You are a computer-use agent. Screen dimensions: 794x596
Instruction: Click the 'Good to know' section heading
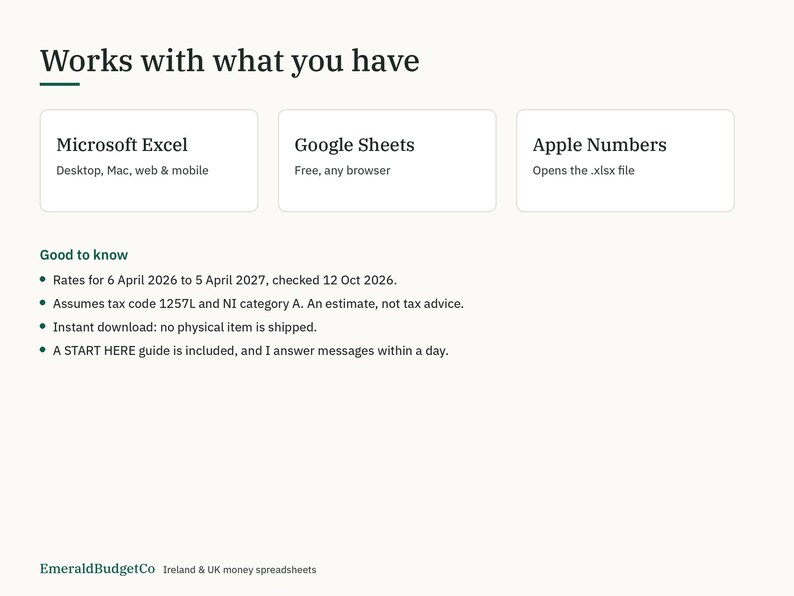84,255
